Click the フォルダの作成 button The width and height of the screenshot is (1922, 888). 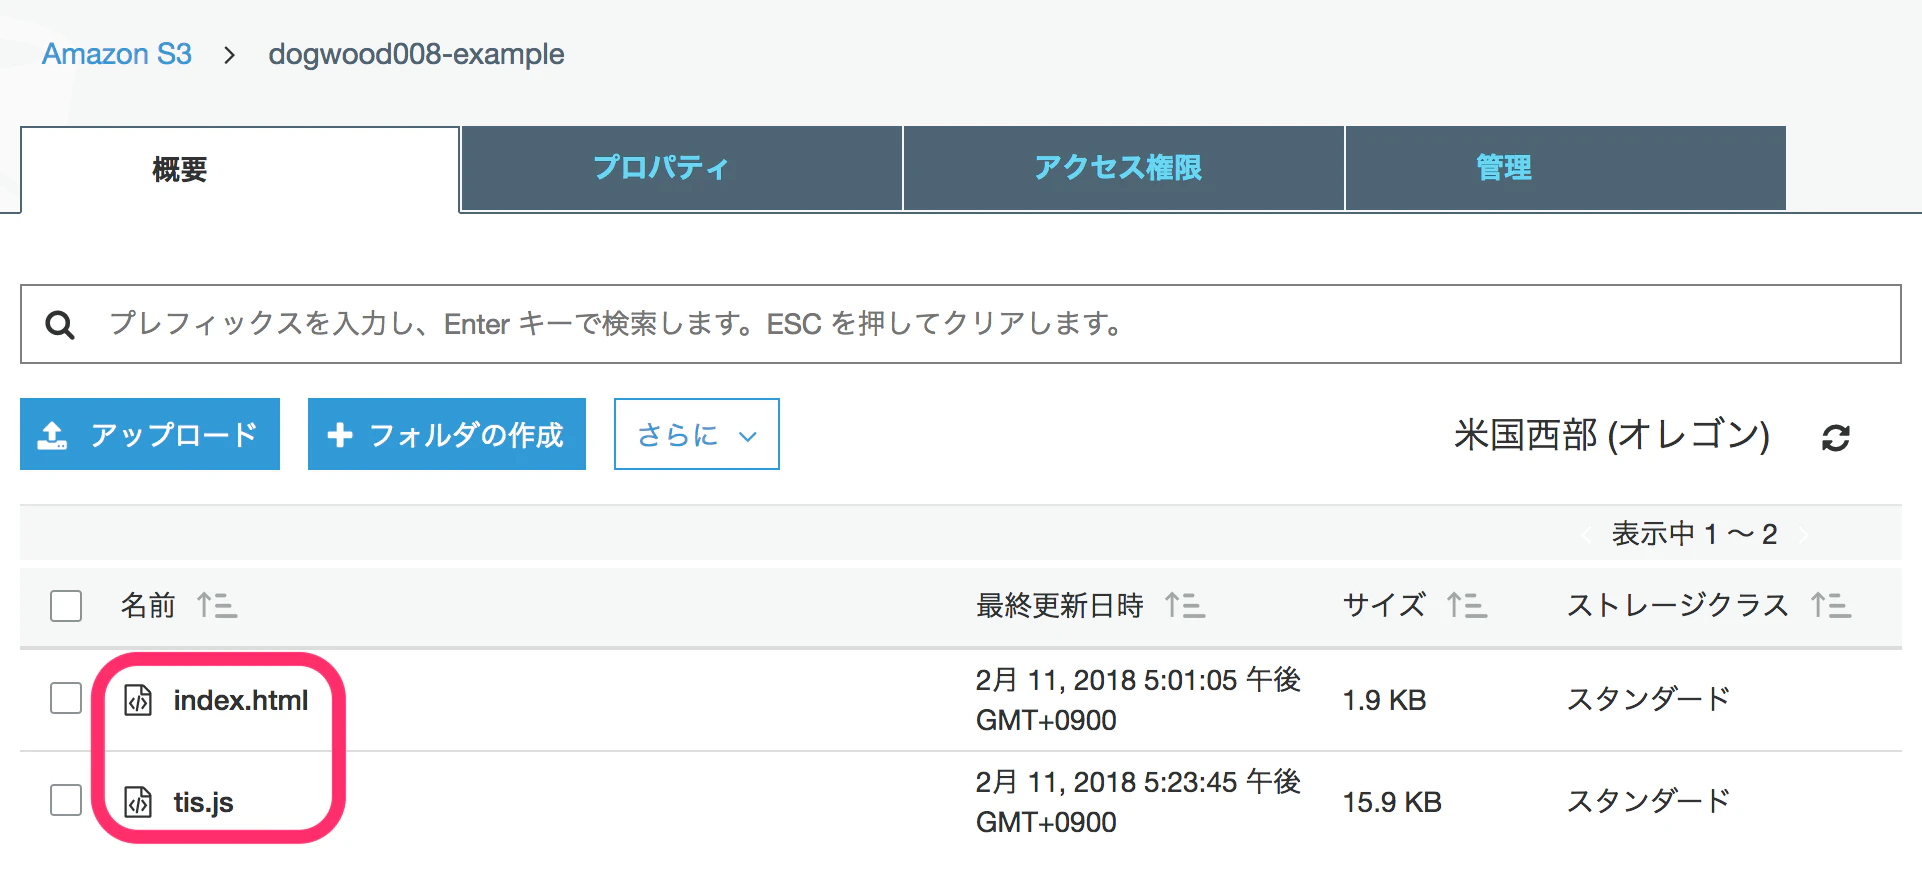[447, 434]
